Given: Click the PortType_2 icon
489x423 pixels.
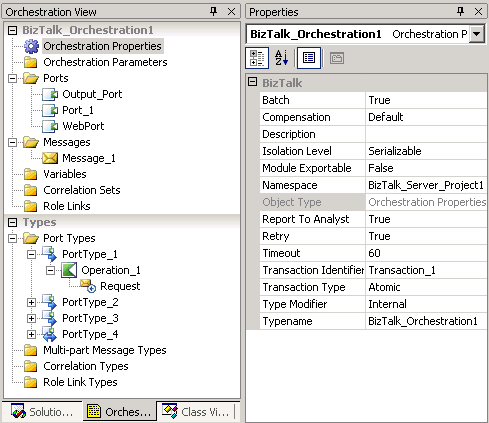Looking at the screenshot, I should [x=50, y=302].
